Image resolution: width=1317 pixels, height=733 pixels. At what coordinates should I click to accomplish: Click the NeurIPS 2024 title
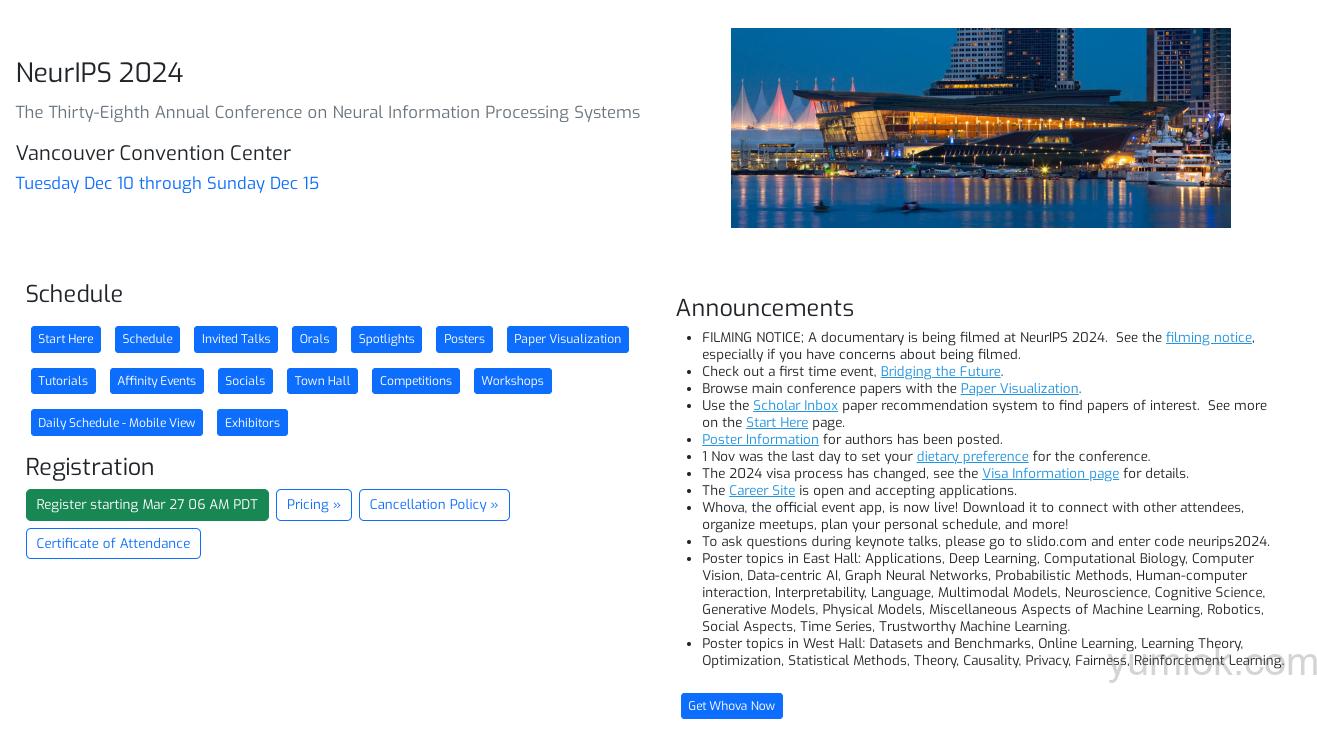click(x=99, y=73)
